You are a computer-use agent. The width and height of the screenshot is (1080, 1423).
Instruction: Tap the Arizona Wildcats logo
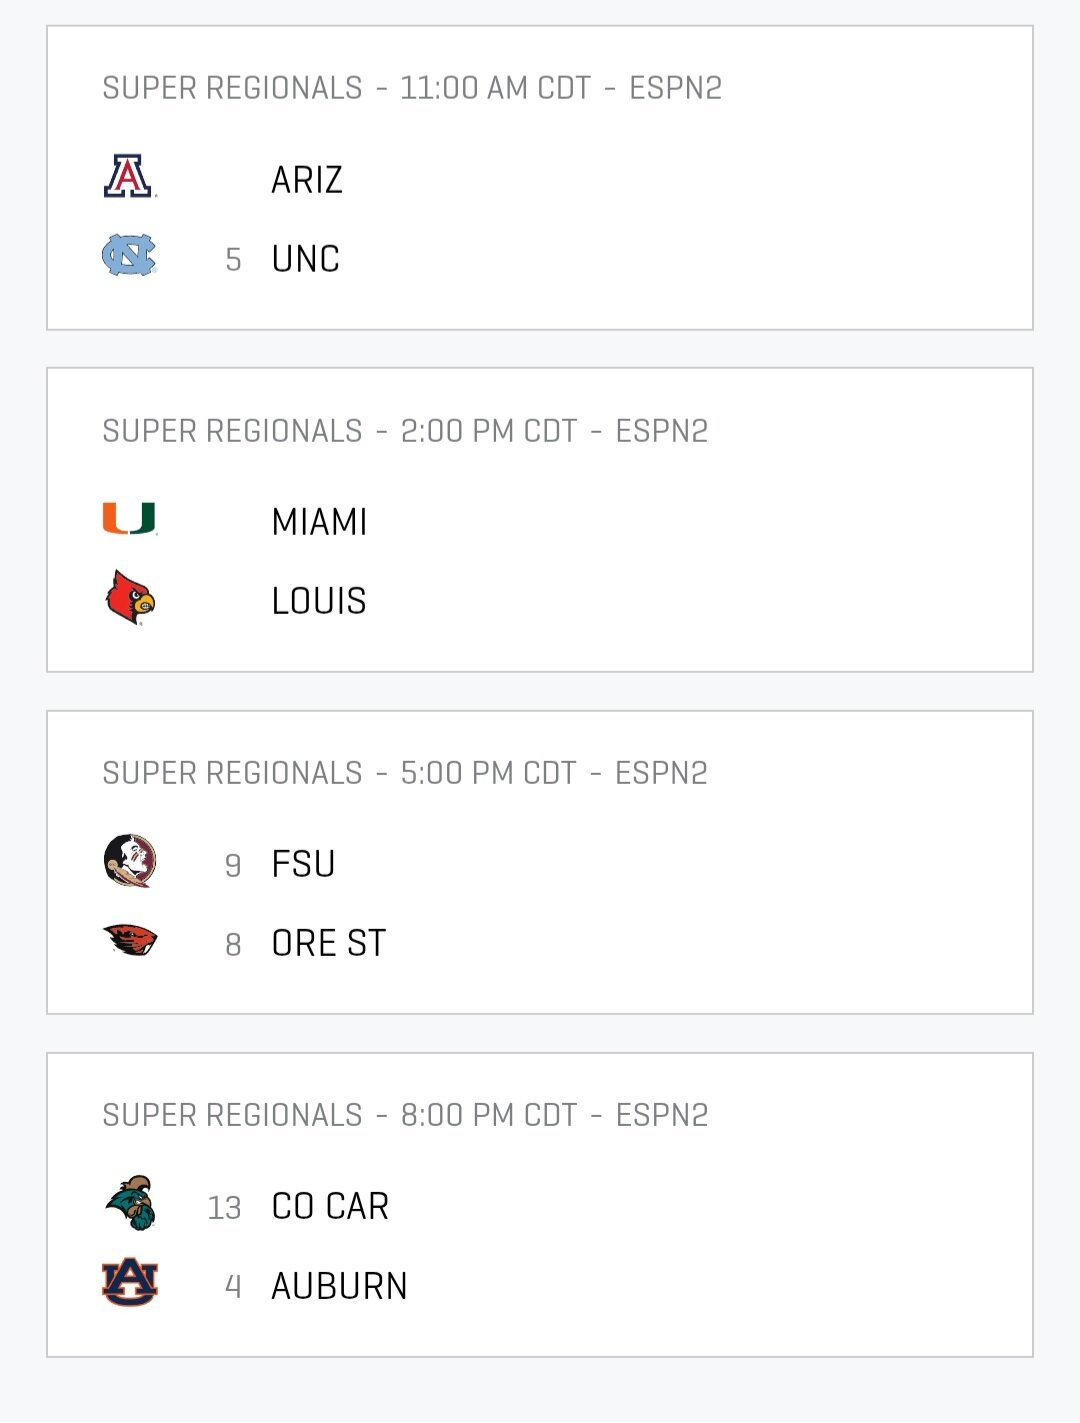[130, 177]
